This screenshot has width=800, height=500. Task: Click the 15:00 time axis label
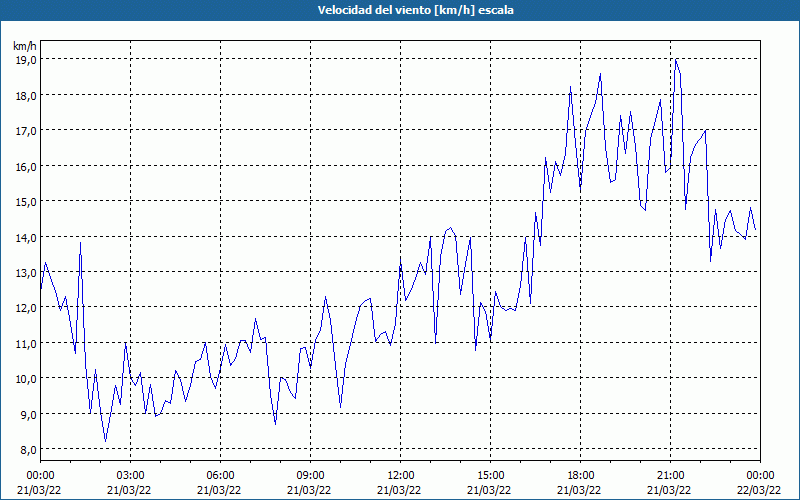click(x=490, y=476)
